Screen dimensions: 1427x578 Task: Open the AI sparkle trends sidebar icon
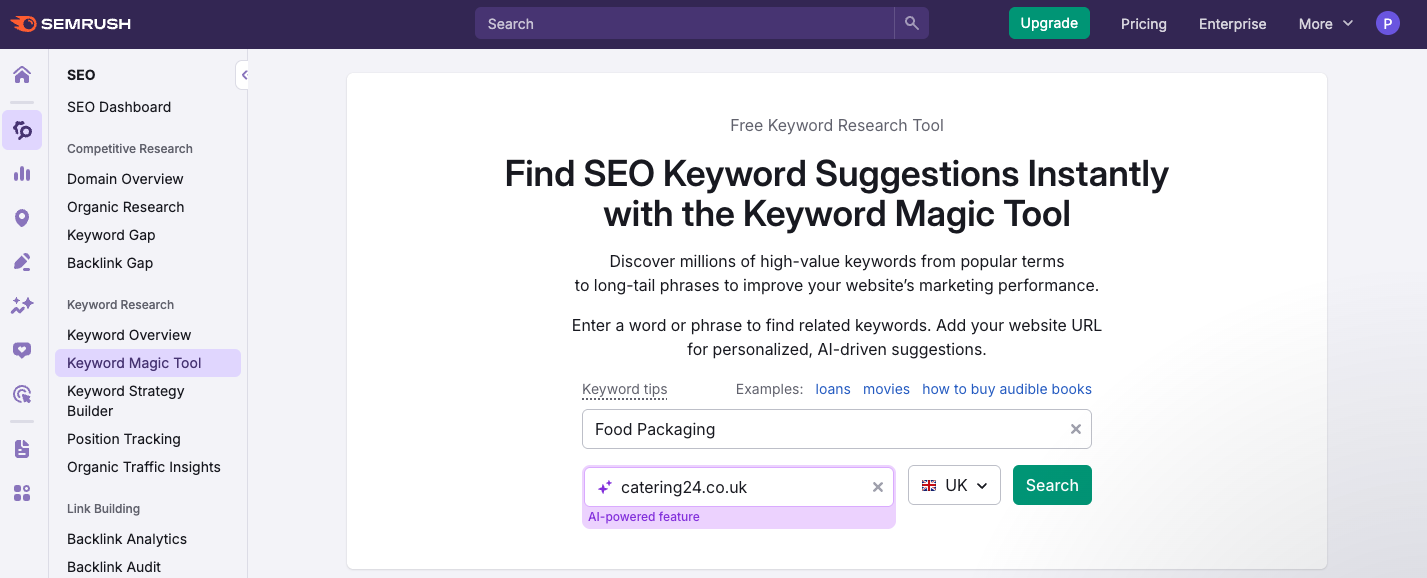22,306
